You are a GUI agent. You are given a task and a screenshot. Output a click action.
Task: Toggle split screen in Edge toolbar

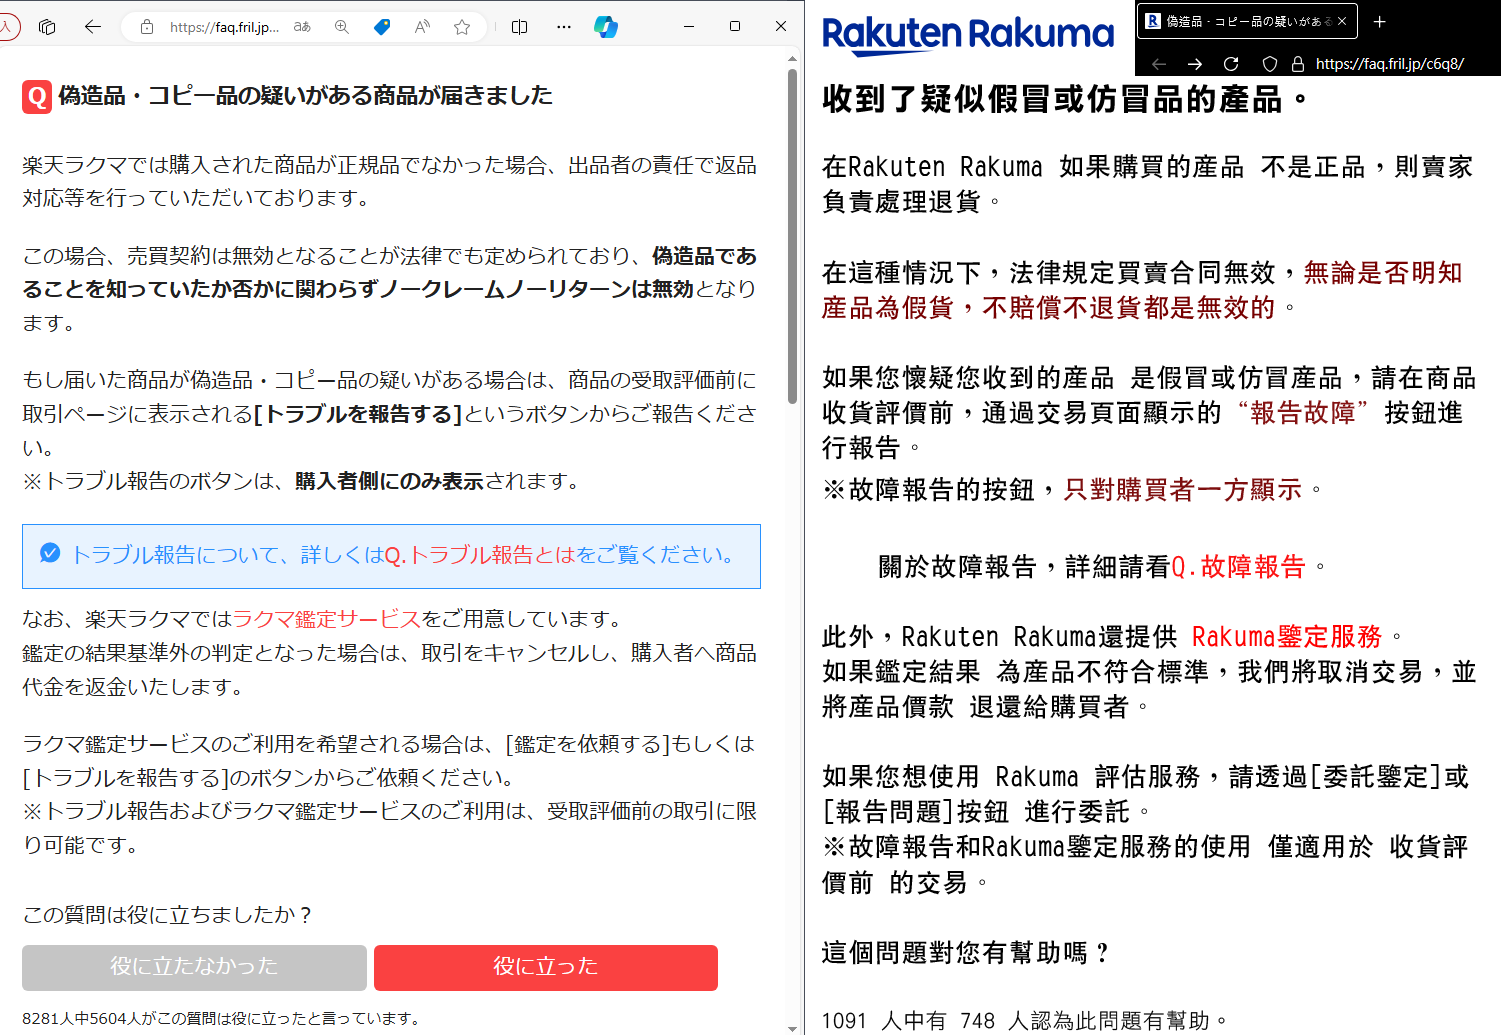(x=519, y=27)
